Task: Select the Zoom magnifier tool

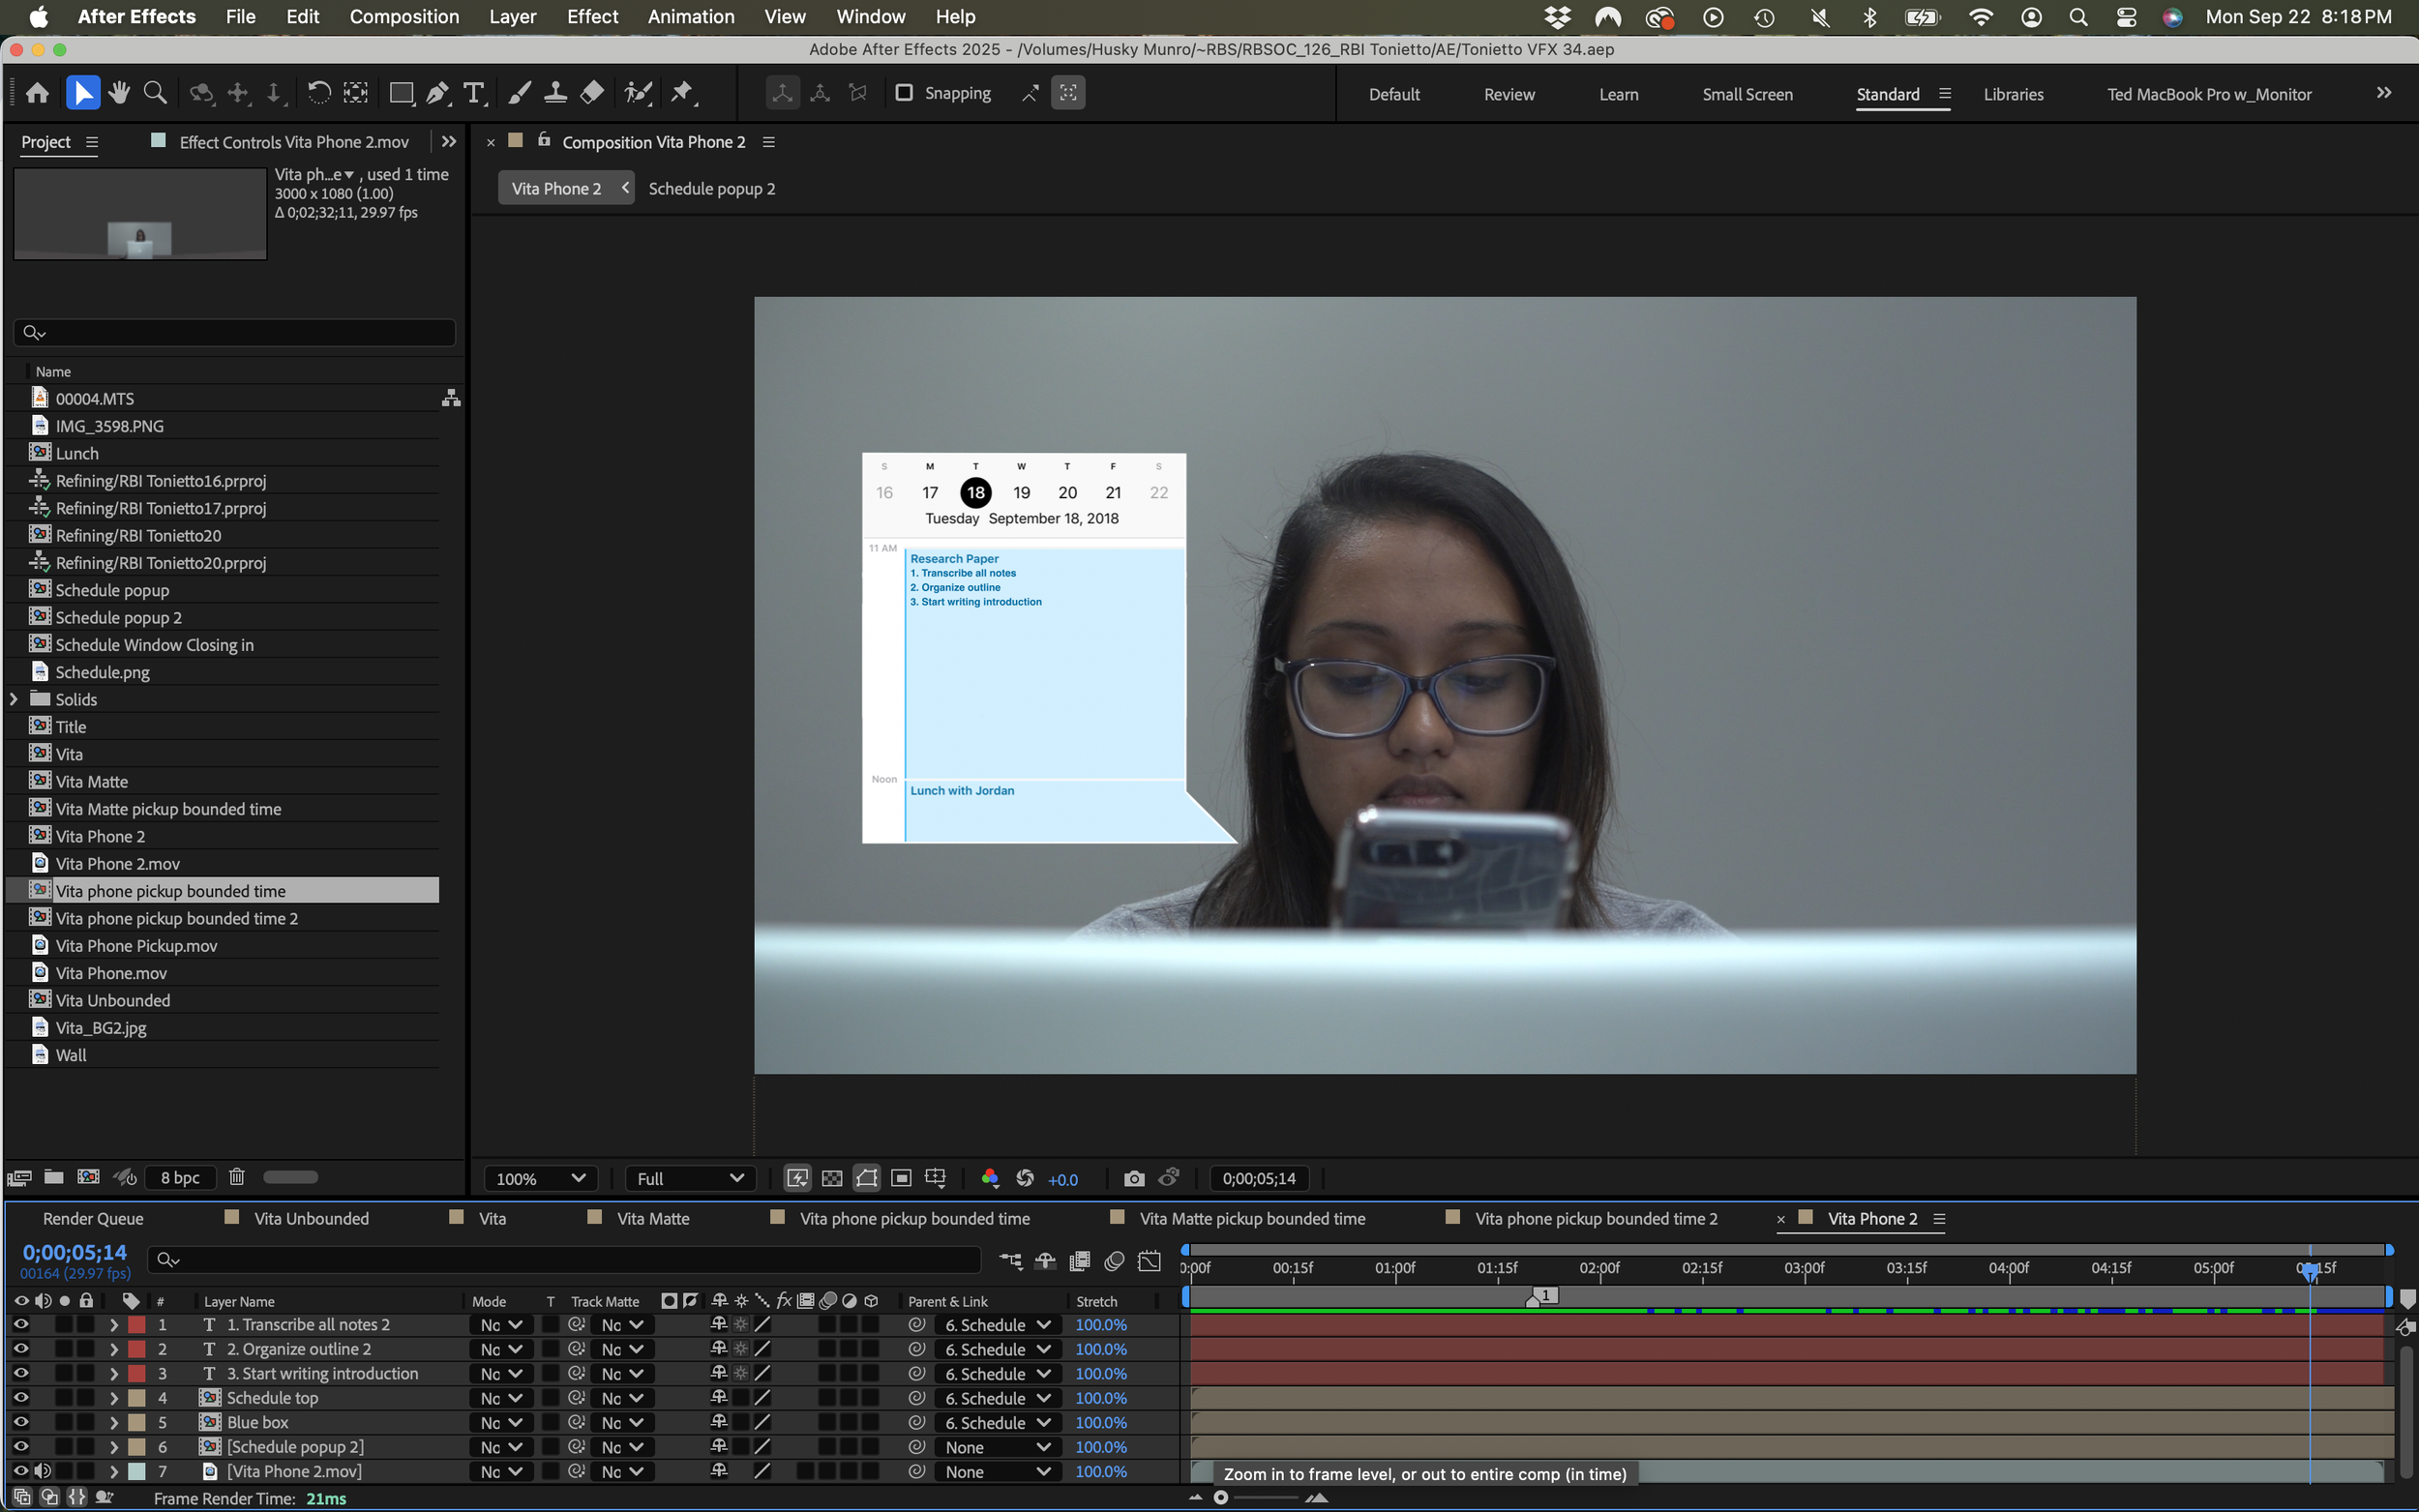Action: coord(155,93)
